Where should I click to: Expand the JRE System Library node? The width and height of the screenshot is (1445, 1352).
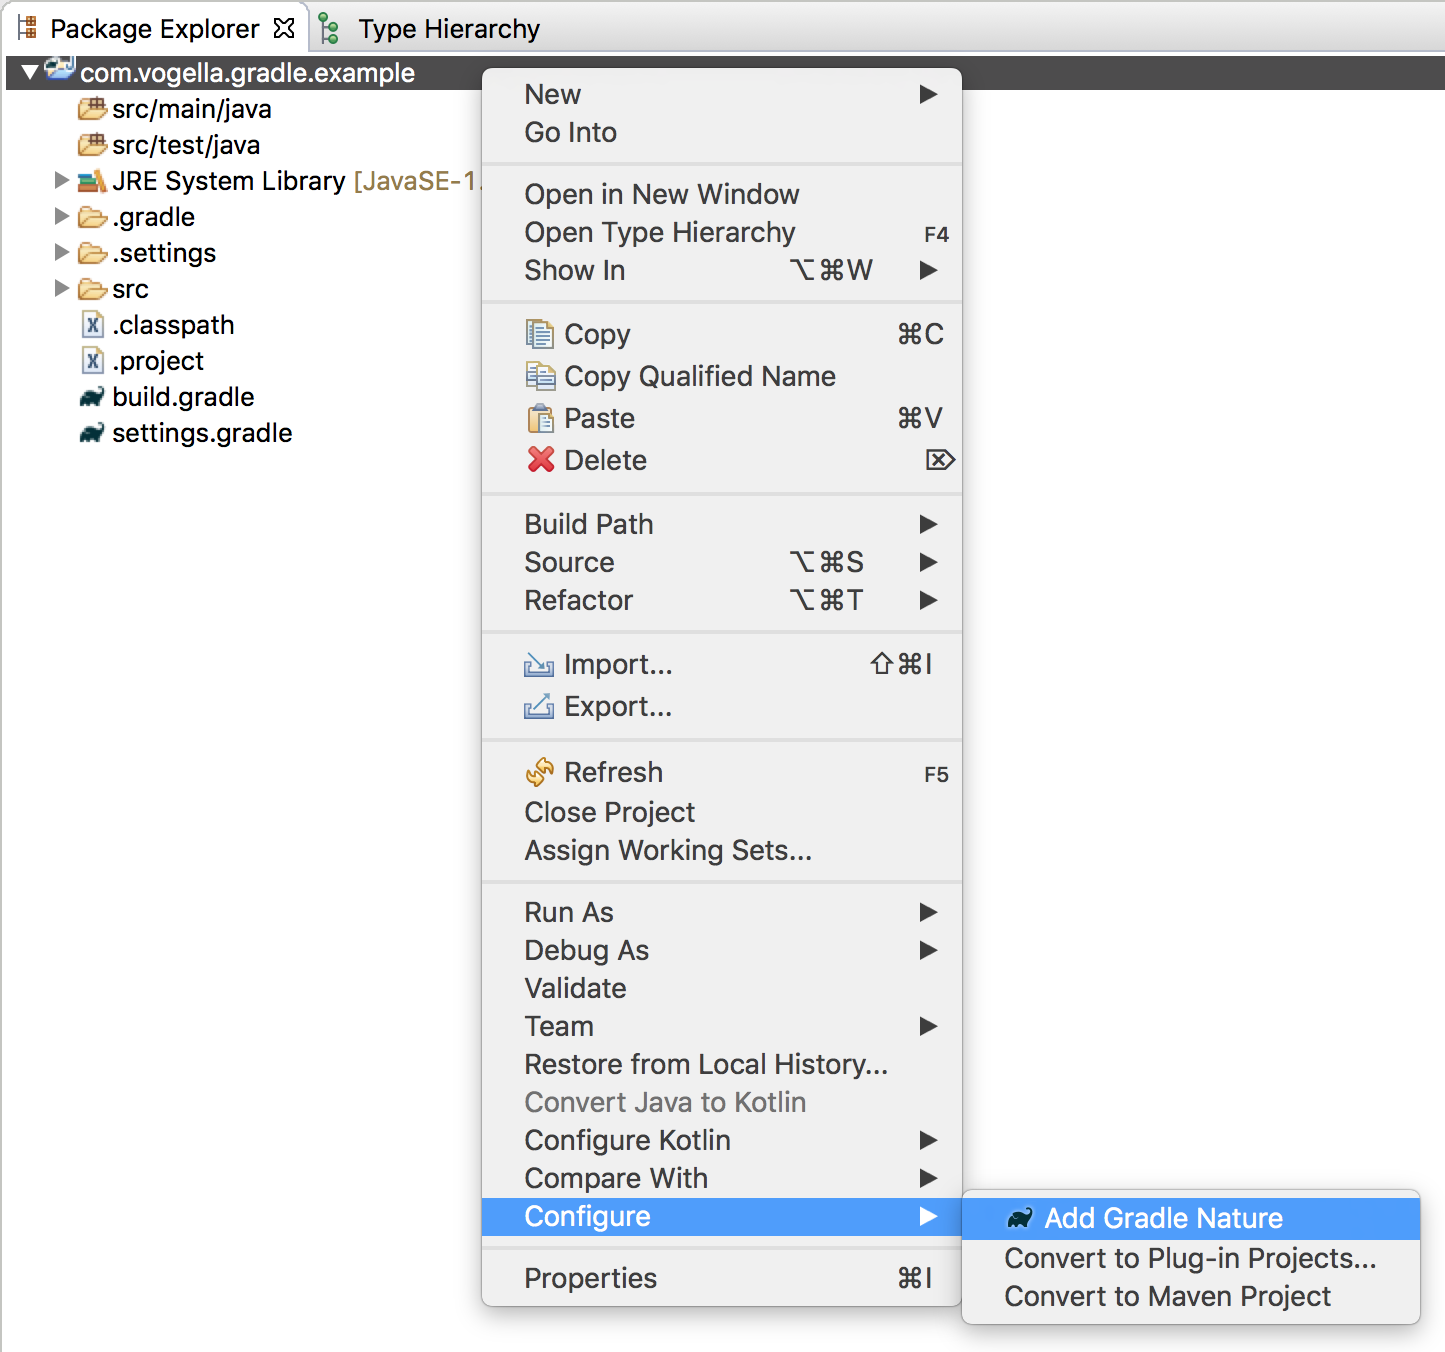coord(62,181)
